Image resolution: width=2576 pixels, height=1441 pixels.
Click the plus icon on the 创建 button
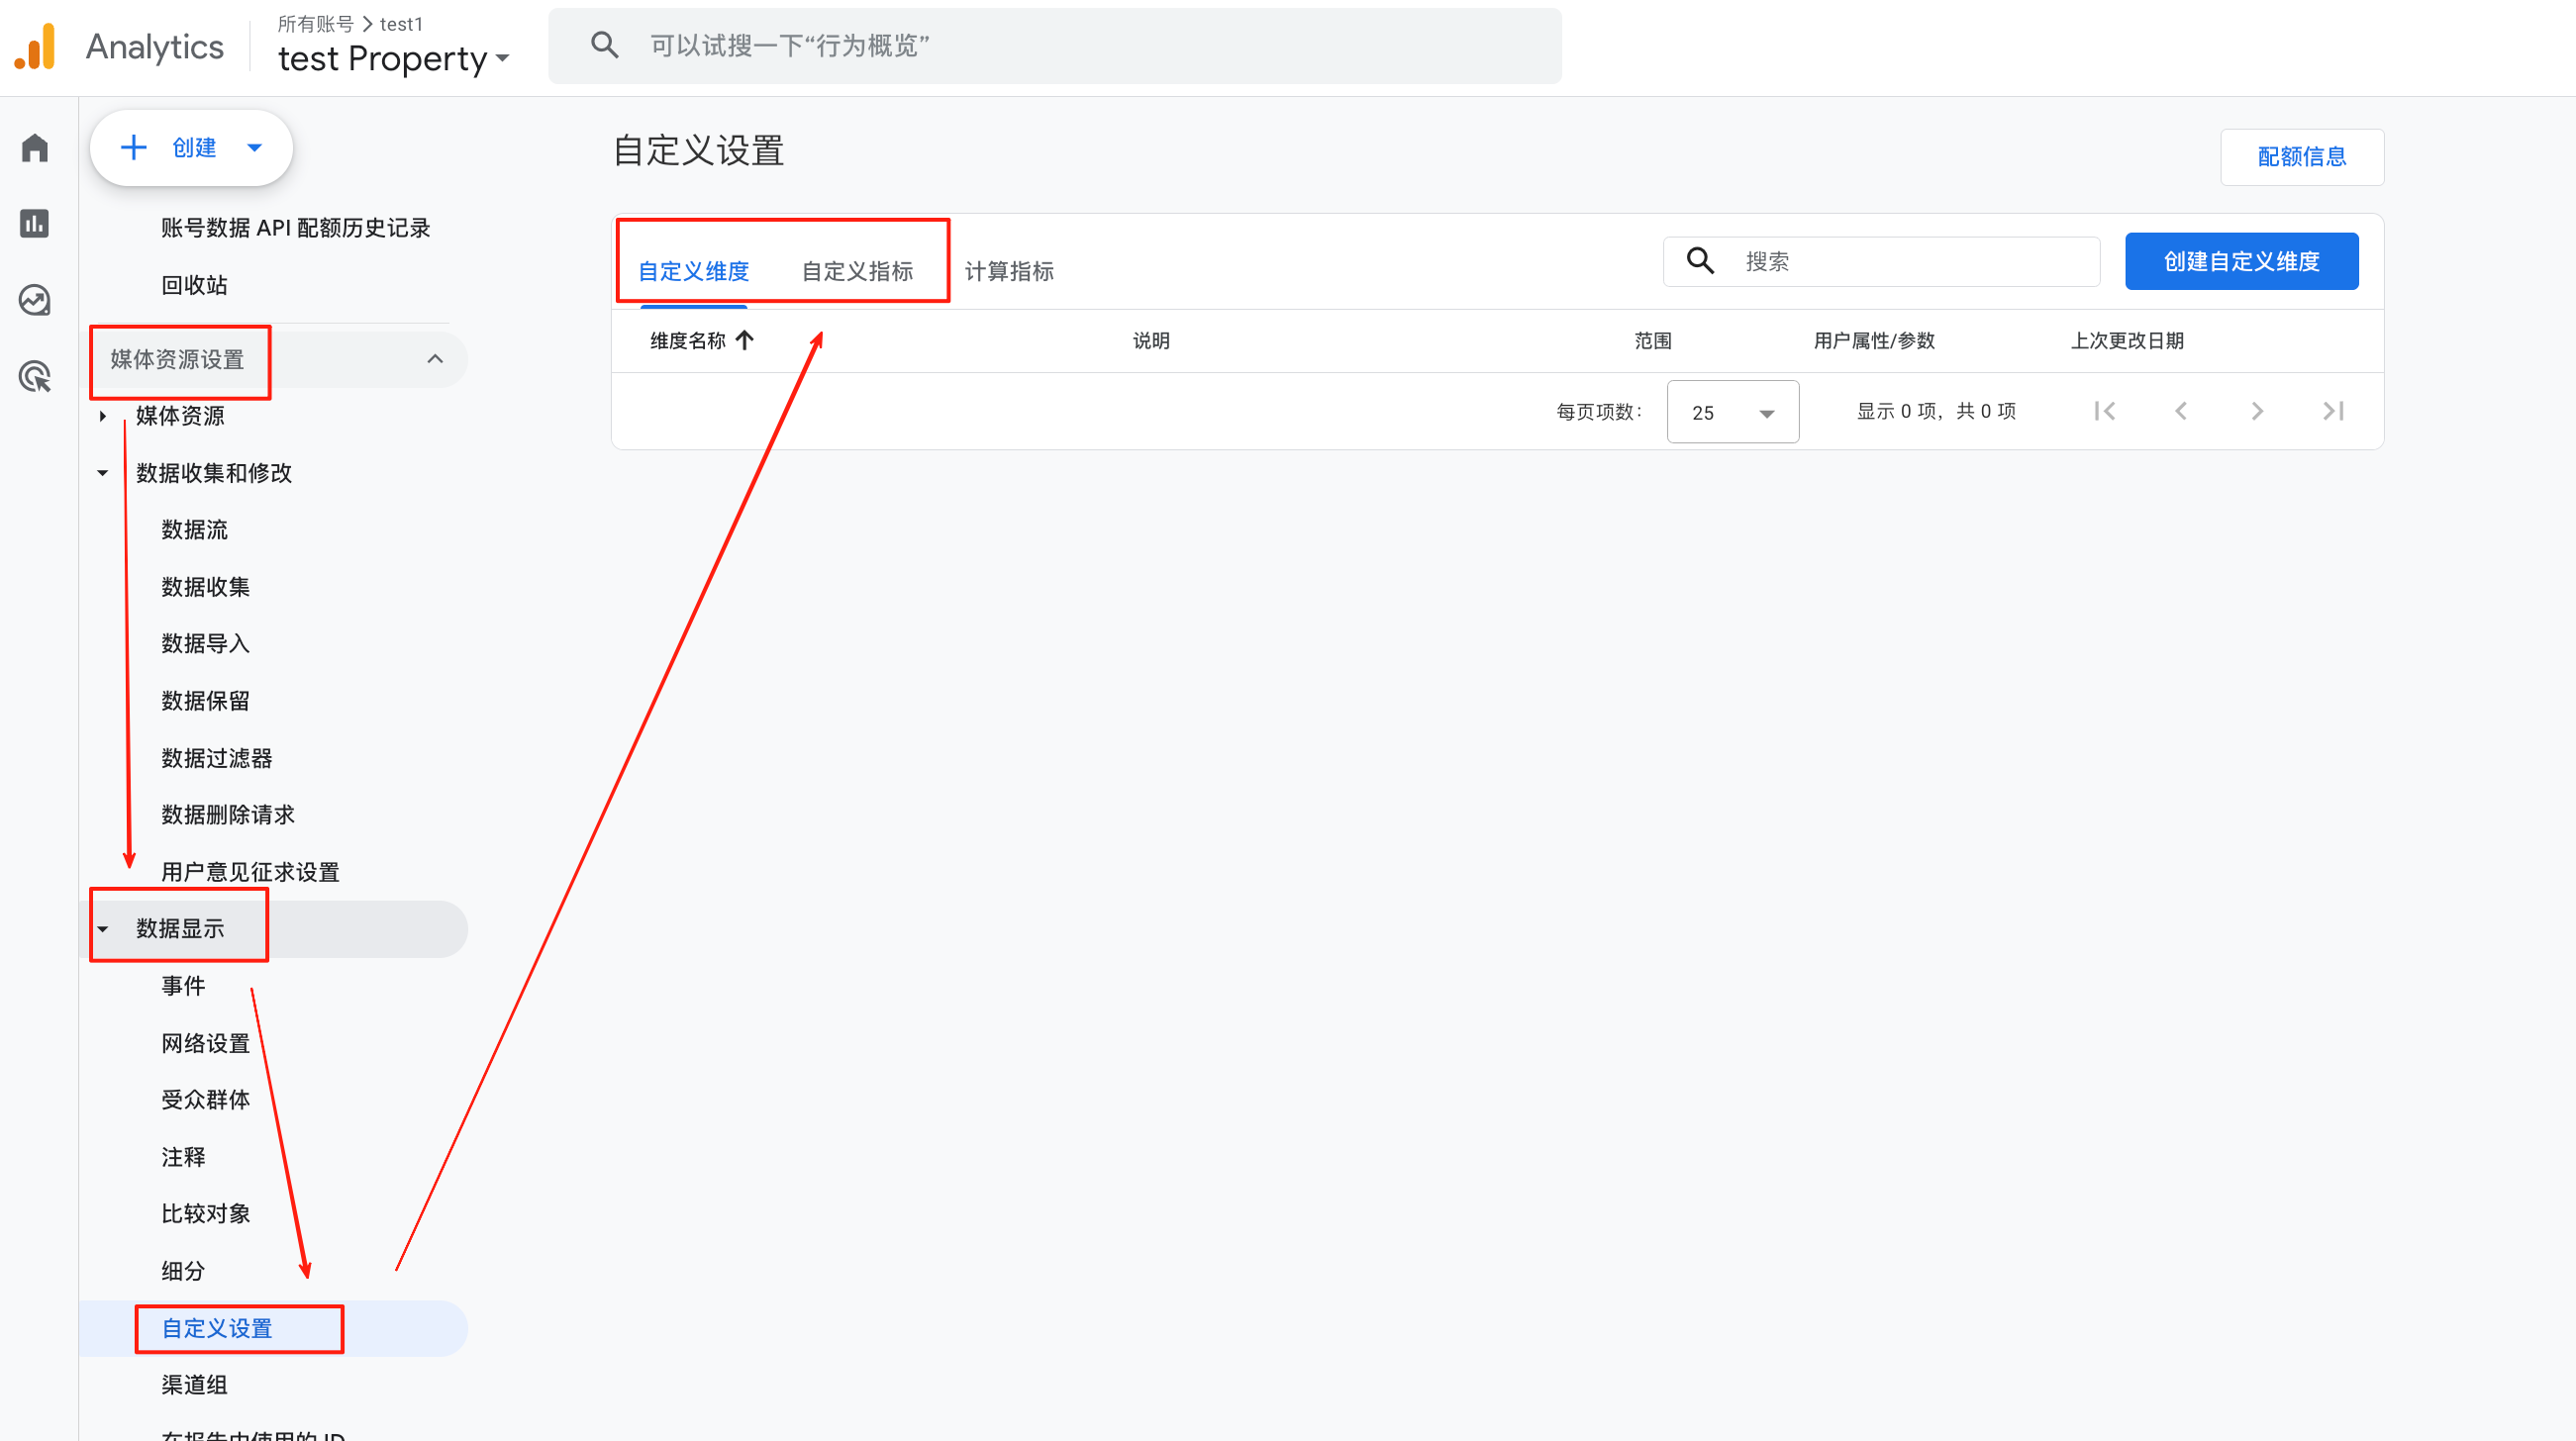(x=133, y=147)
